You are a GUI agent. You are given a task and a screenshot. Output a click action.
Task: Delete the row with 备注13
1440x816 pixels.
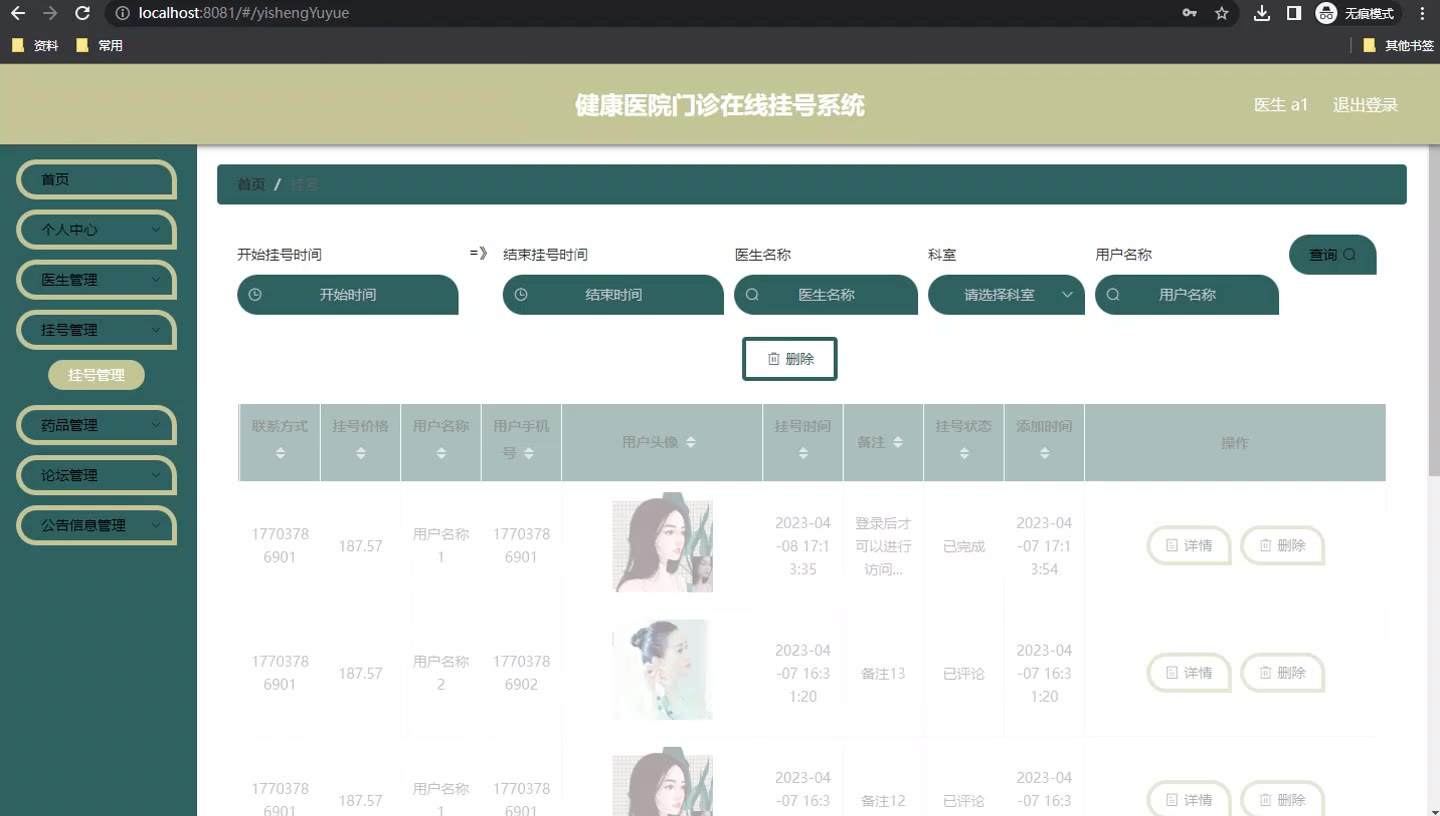1283,673
